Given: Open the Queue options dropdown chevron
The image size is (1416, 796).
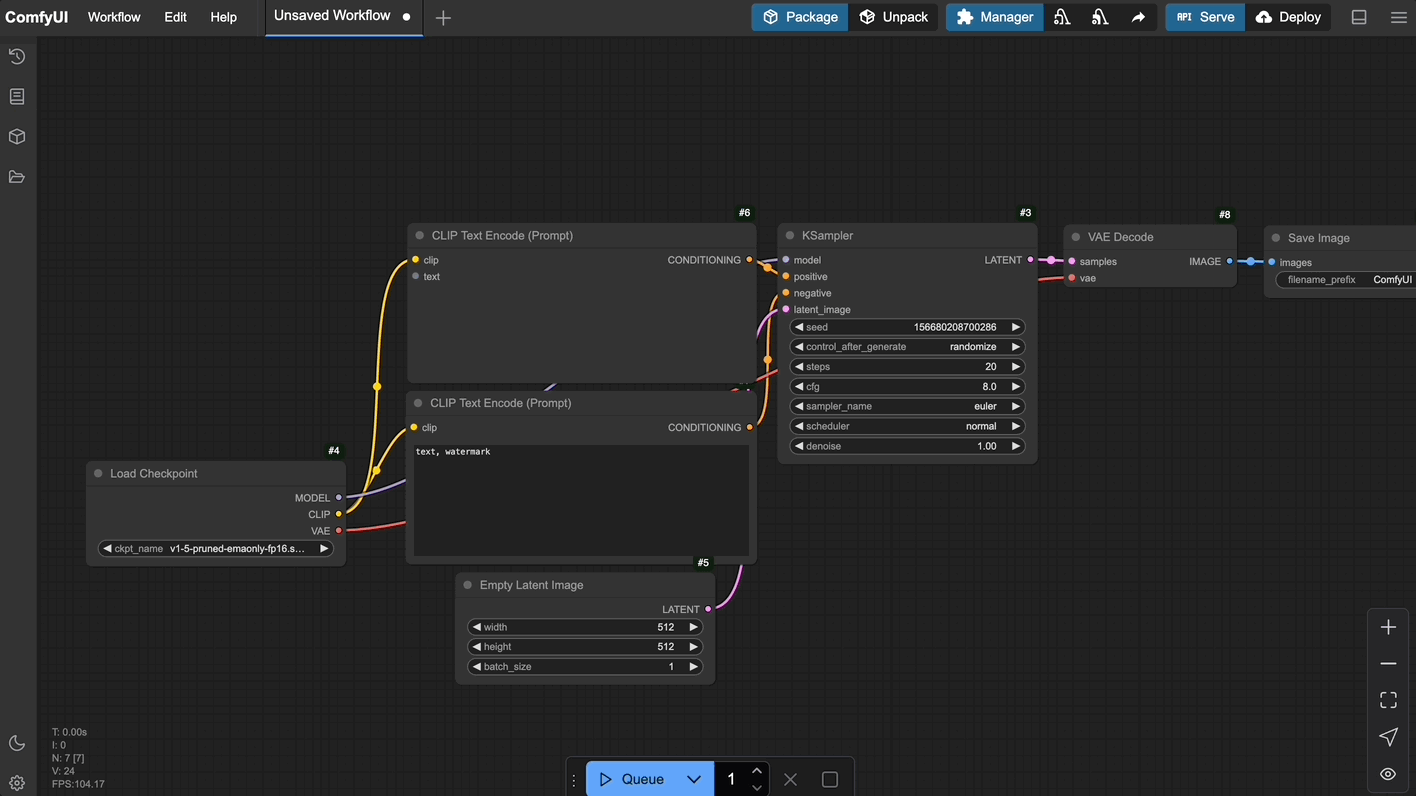Looking at the screenshot, I should 693,779.
